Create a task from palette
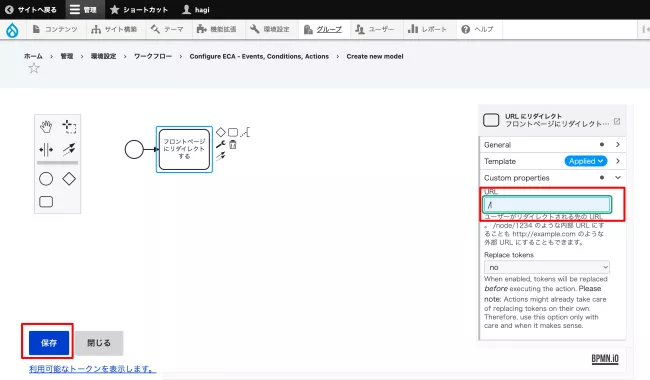Image resolution: width=650 pixels, height=380 pixels. pyautogui.click(x=46, y=202)
